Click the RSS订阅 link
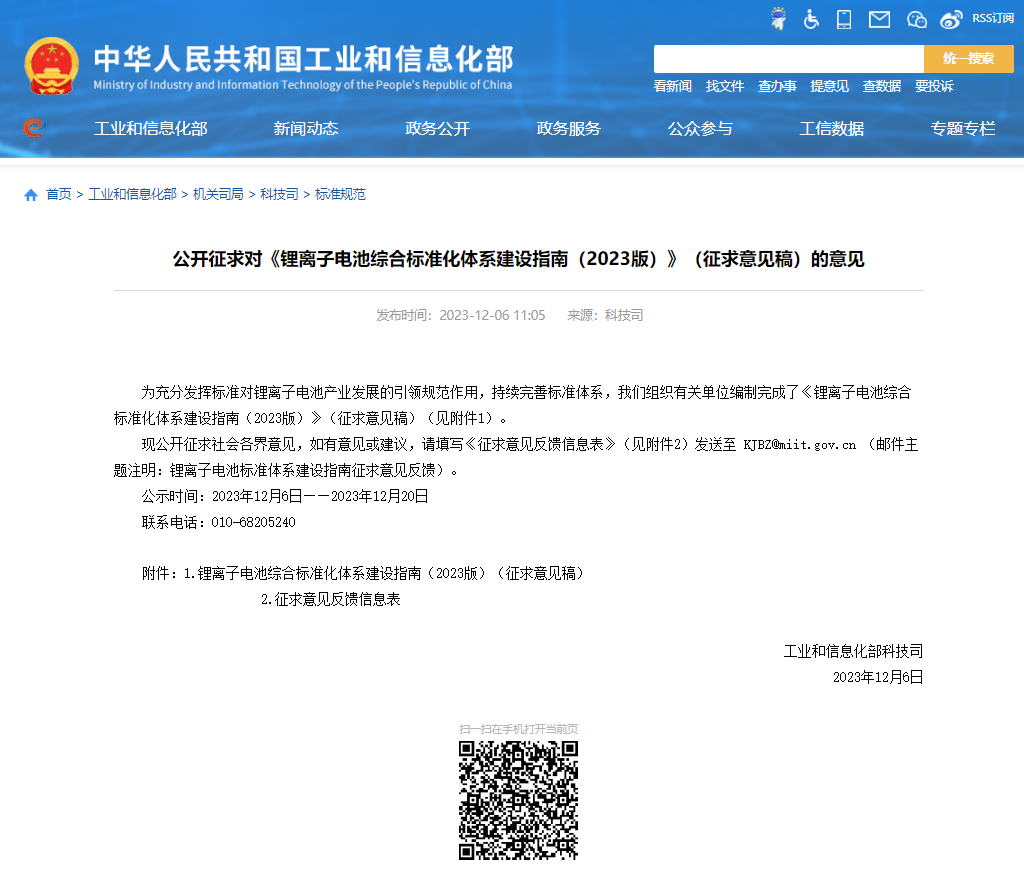 (993, 18)
